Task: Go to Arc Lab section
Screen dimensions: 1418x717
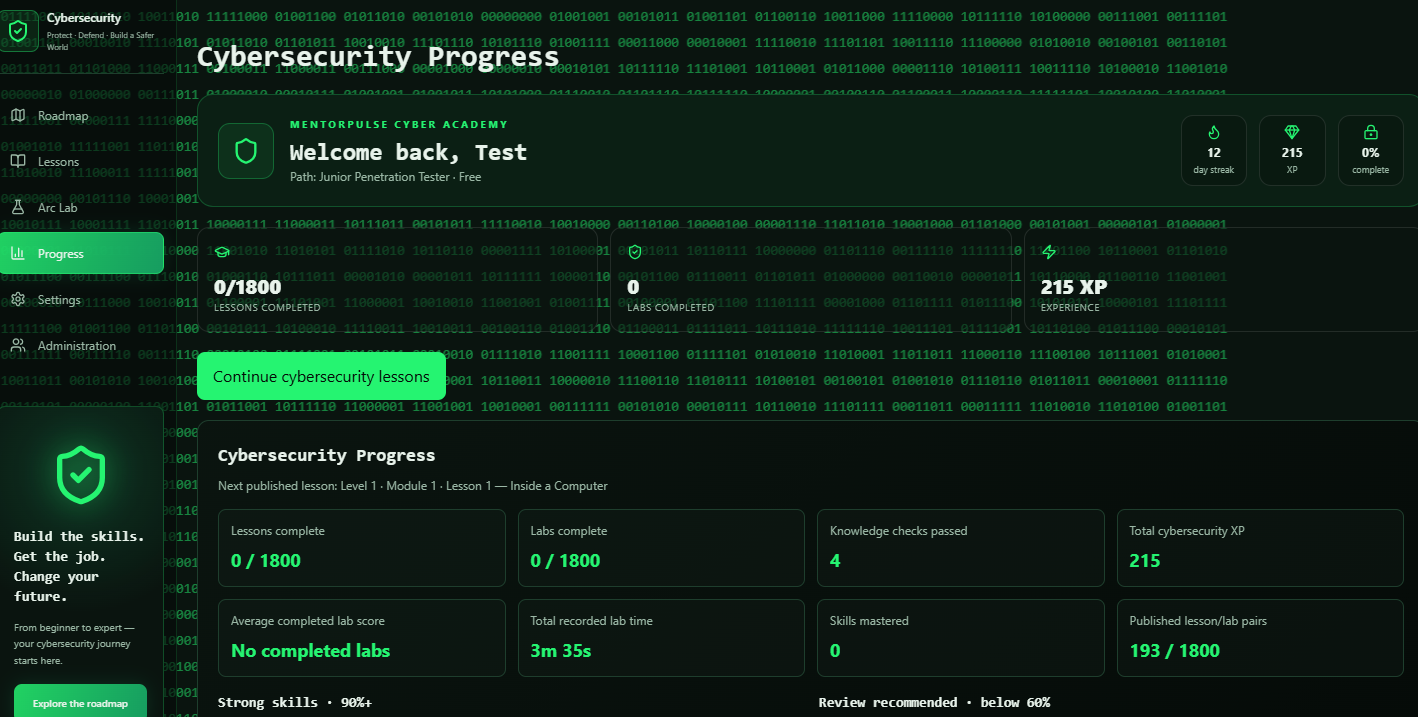Action: 82,208
